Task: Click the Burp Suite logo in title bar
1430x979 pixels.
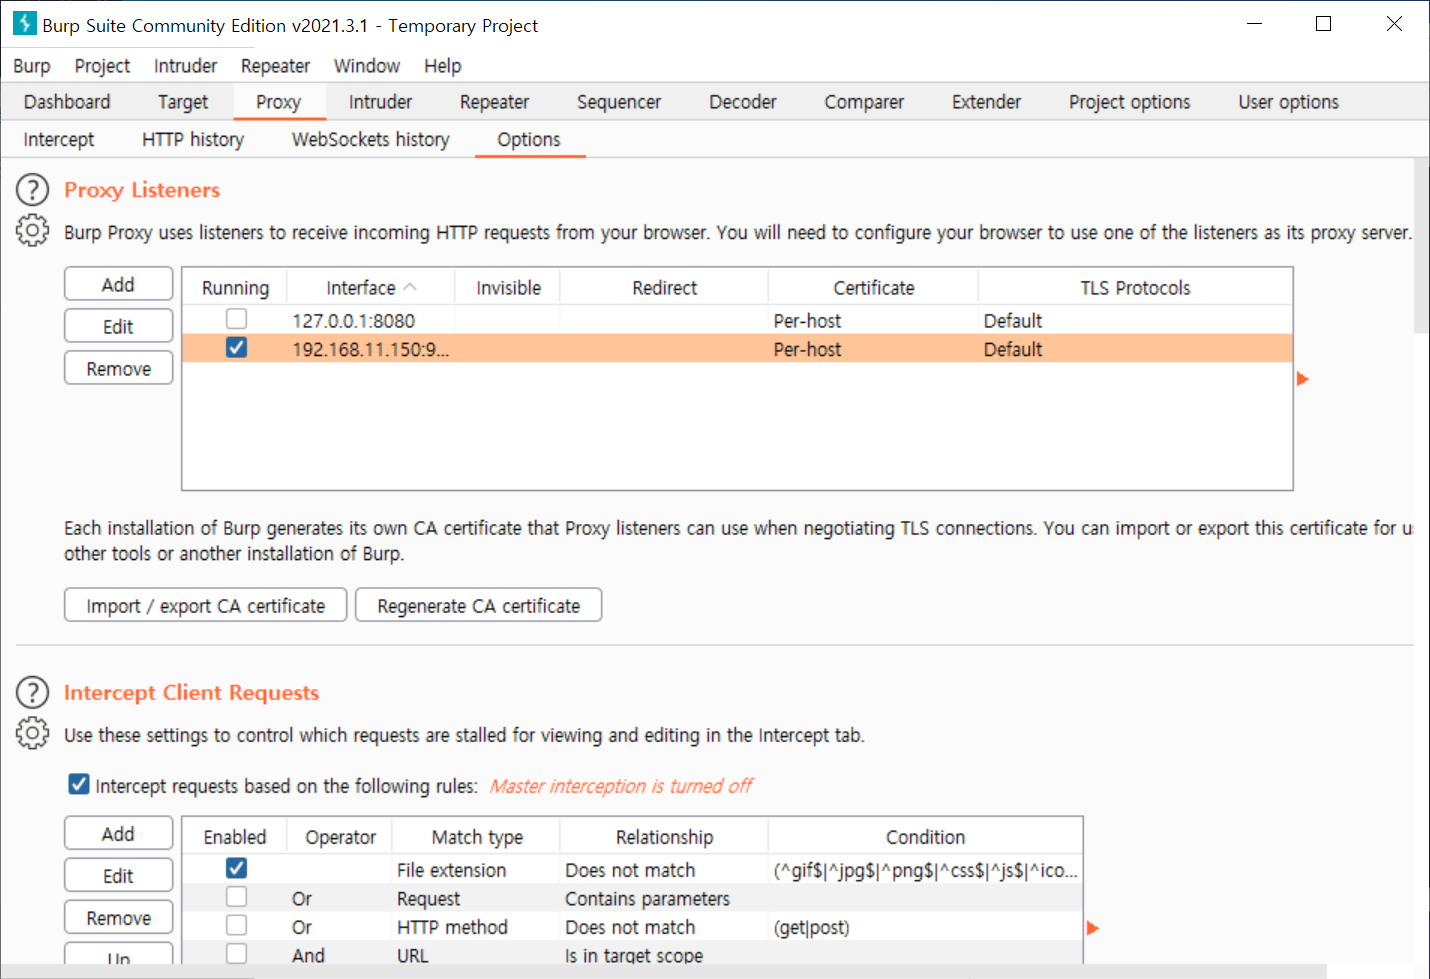Action: (x=24, y=24)
